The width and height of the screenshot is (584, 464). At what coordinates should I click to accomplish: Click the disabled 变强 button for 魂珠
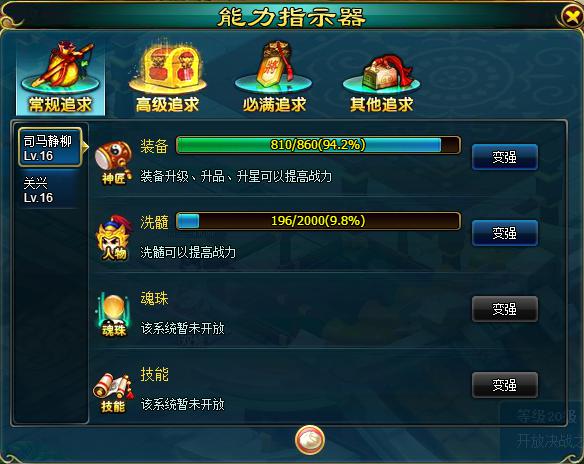tap(505, 309)
